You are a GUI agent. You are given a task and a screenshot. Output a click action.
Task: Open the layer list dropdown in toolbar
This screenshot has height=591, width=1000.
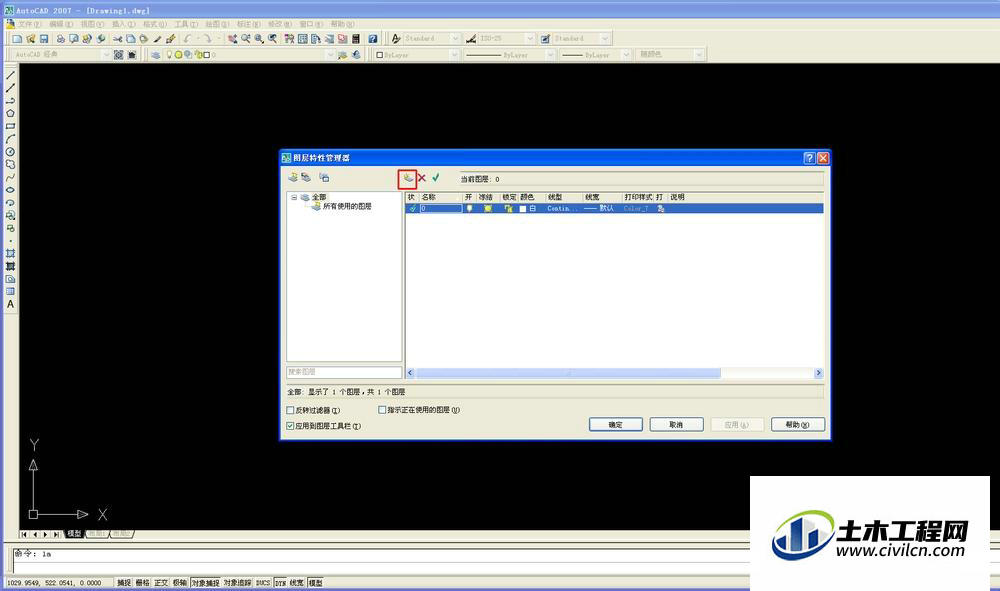pyautogui.click(x=330, y=55)
